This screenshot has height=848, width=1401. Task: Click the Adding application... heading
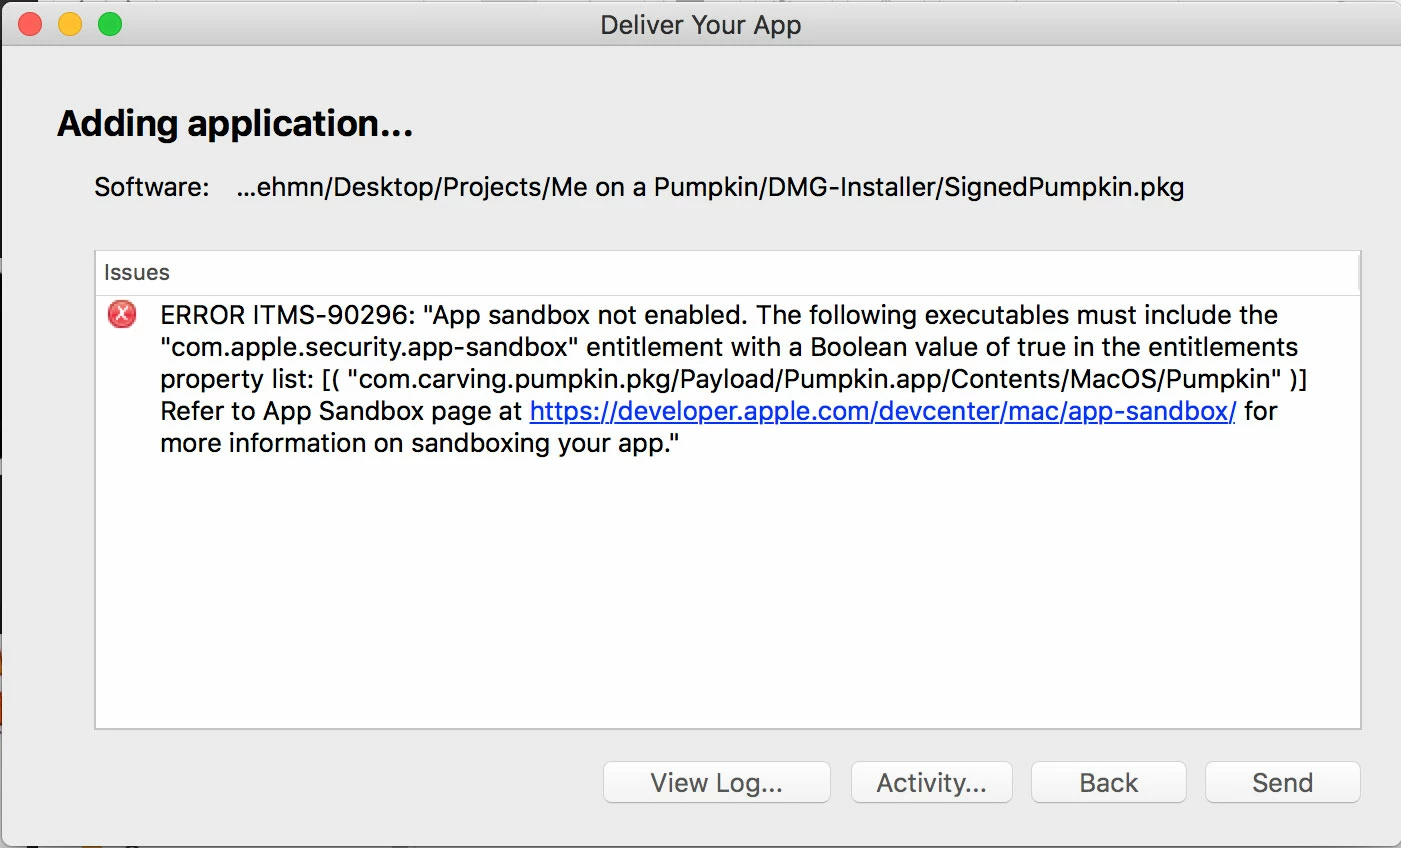(235, 123)
